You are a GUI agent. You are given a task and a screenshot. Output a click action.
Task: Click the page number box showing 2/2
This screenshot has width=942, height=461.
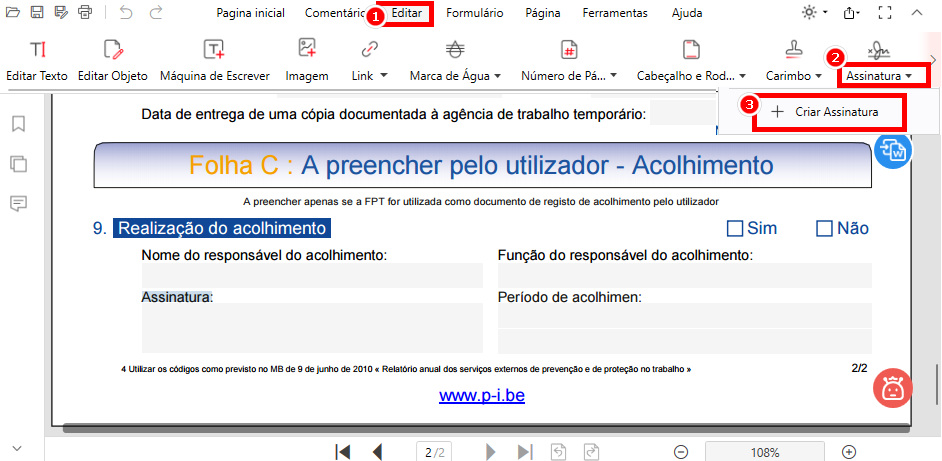pos(434,452)
